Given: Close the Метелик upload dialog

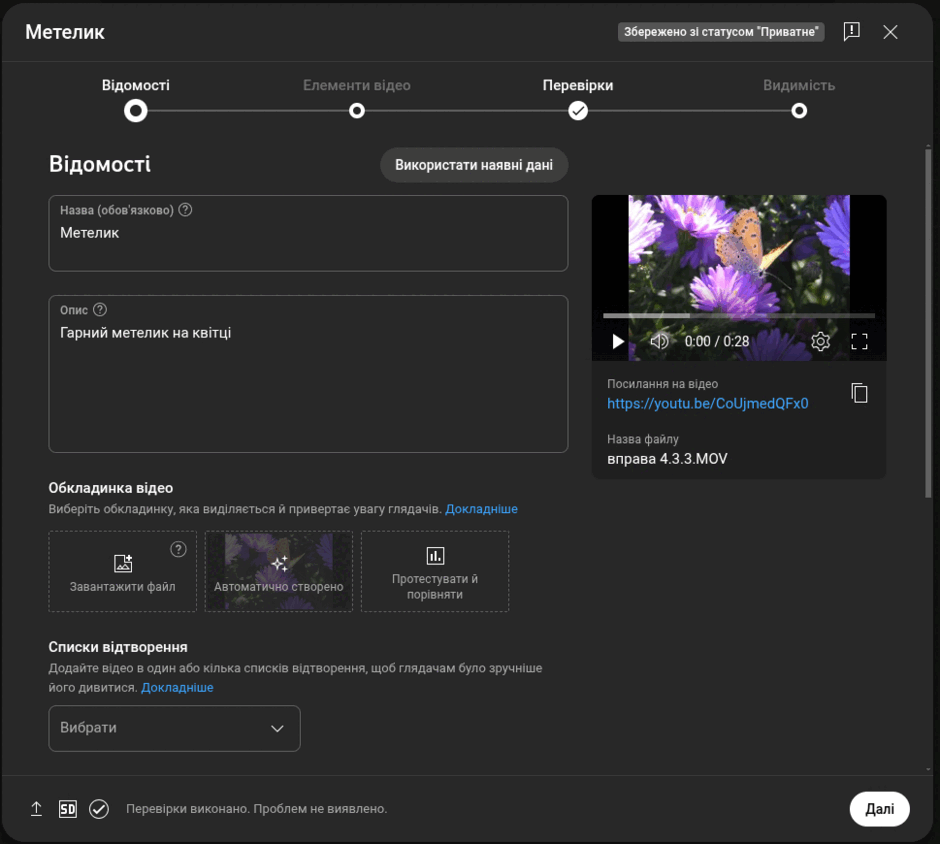Looking at the screenshot, I should pyautogui.click(x=890, y=32).
